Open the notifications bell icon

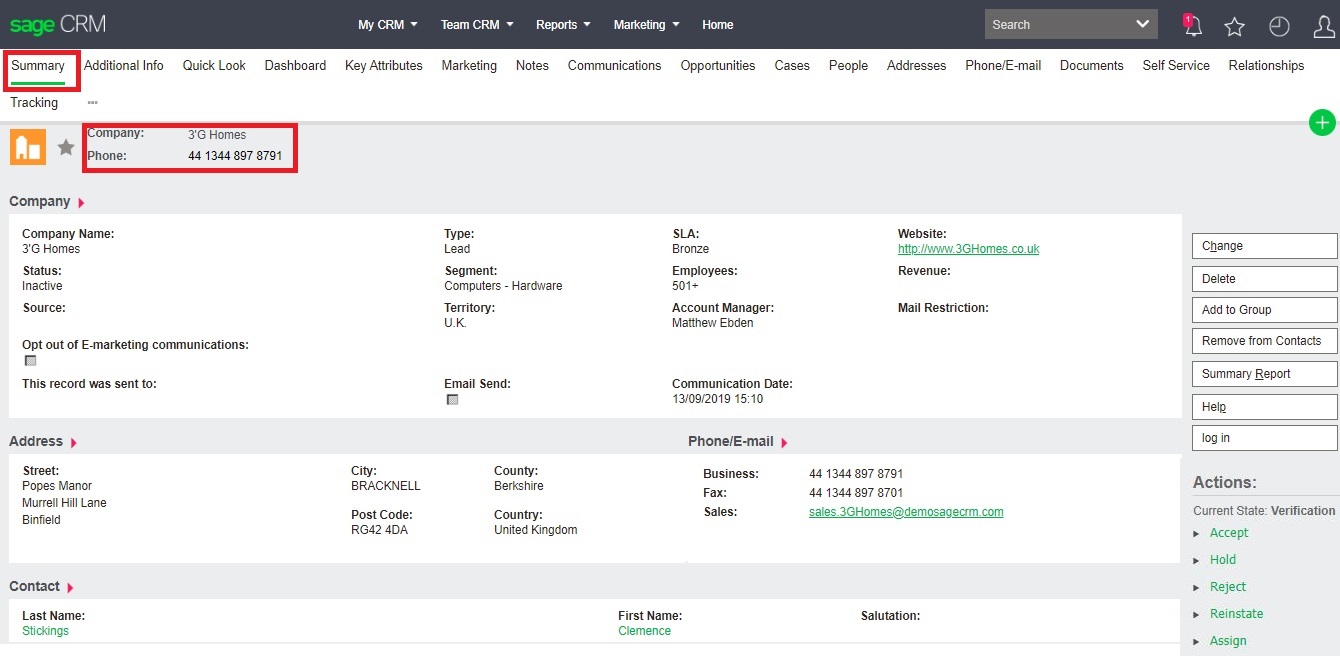1192,26
